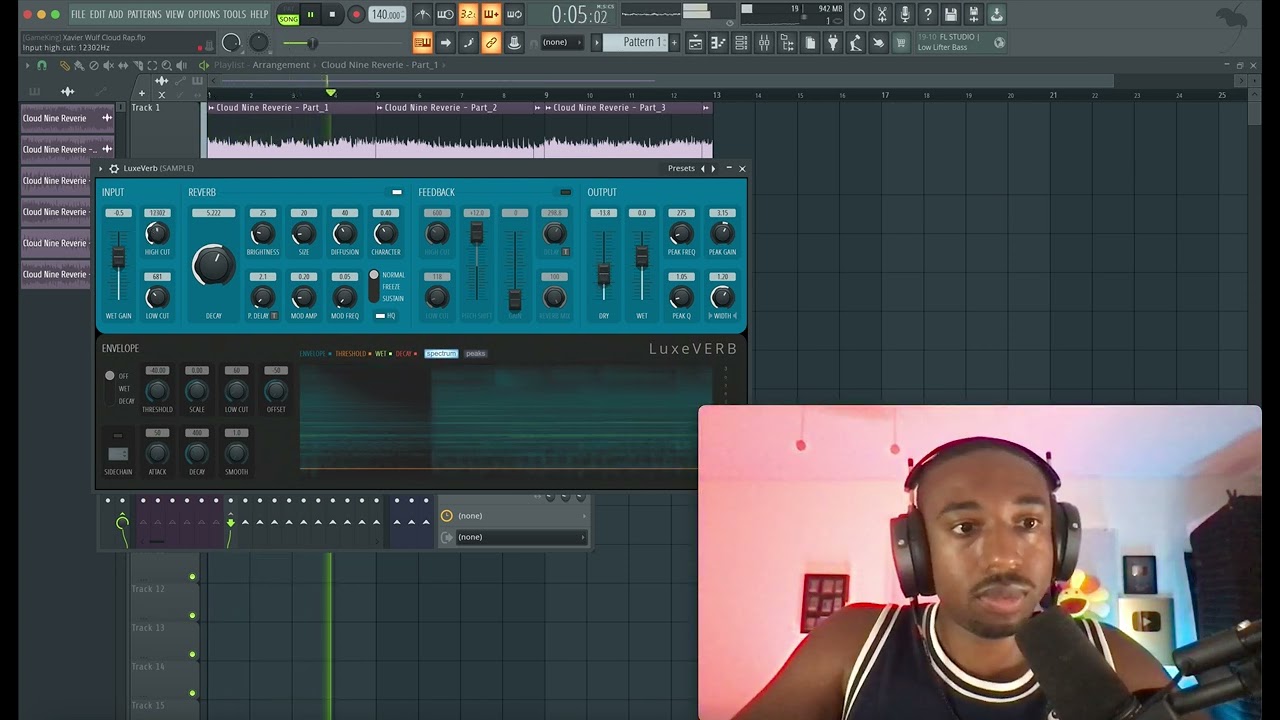This screenshot has width=1280, height=720.
Task: Click the stop playback button
Action: (x=332, y=14)
